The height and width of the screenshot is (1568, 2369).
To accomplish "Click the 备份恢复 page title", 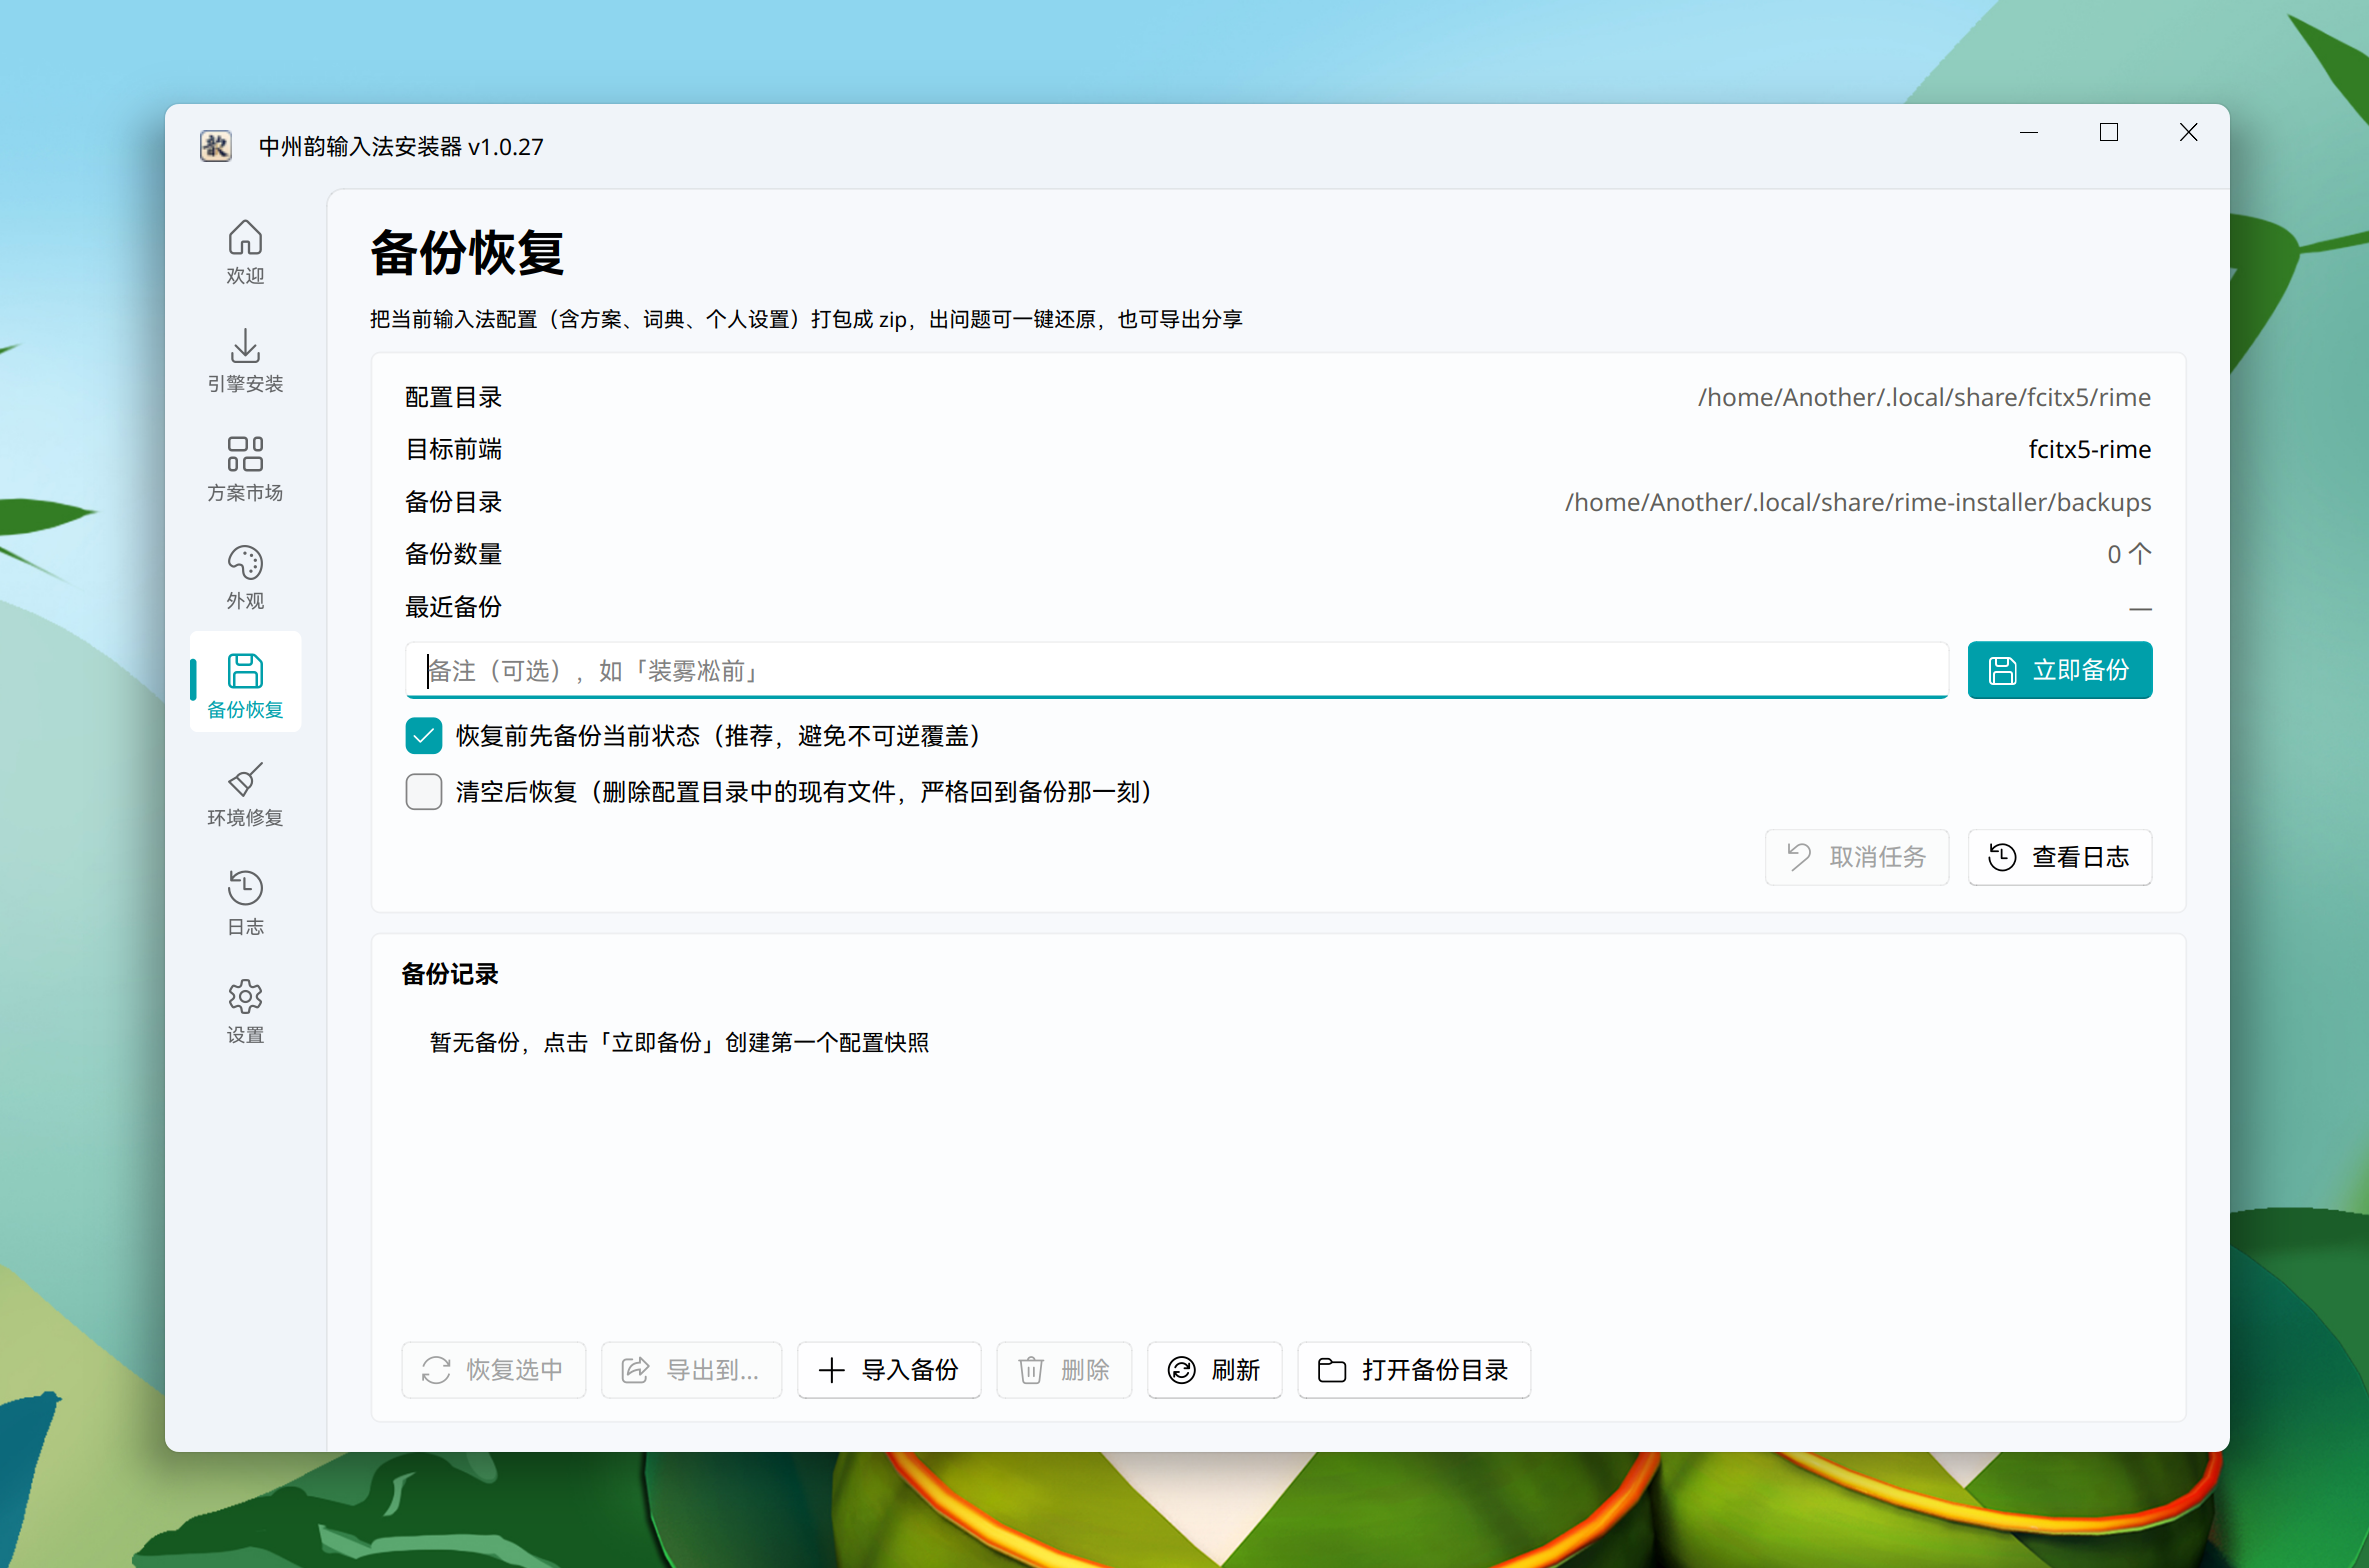I will (x=467, y=252).
